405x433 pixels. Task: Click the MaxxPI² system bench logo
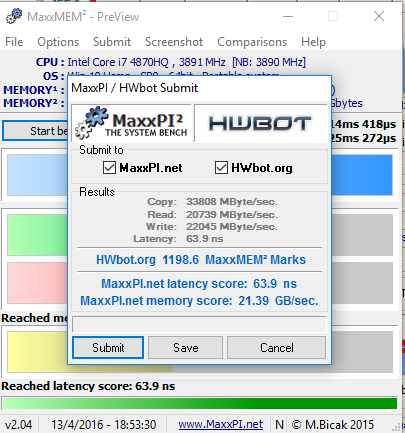131,123
